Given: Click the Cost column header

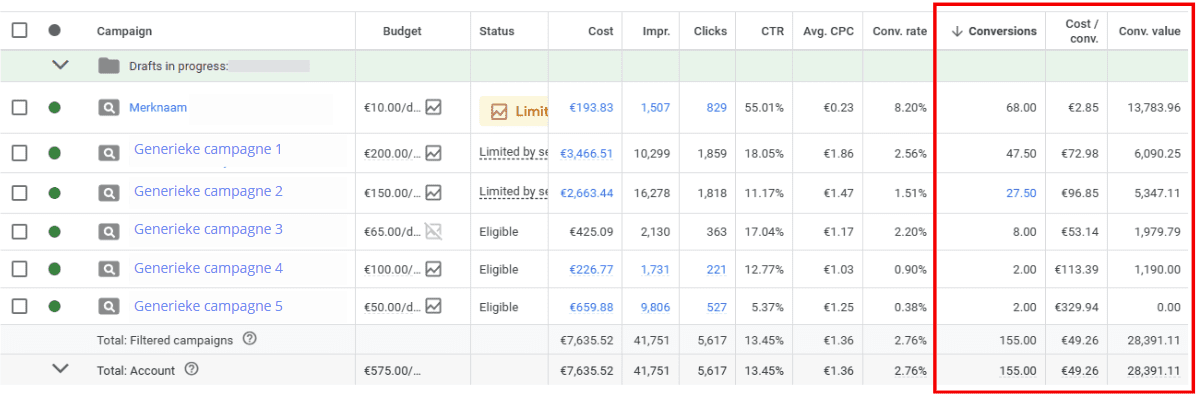Looking at the screenshot, I should click(600, 31).
